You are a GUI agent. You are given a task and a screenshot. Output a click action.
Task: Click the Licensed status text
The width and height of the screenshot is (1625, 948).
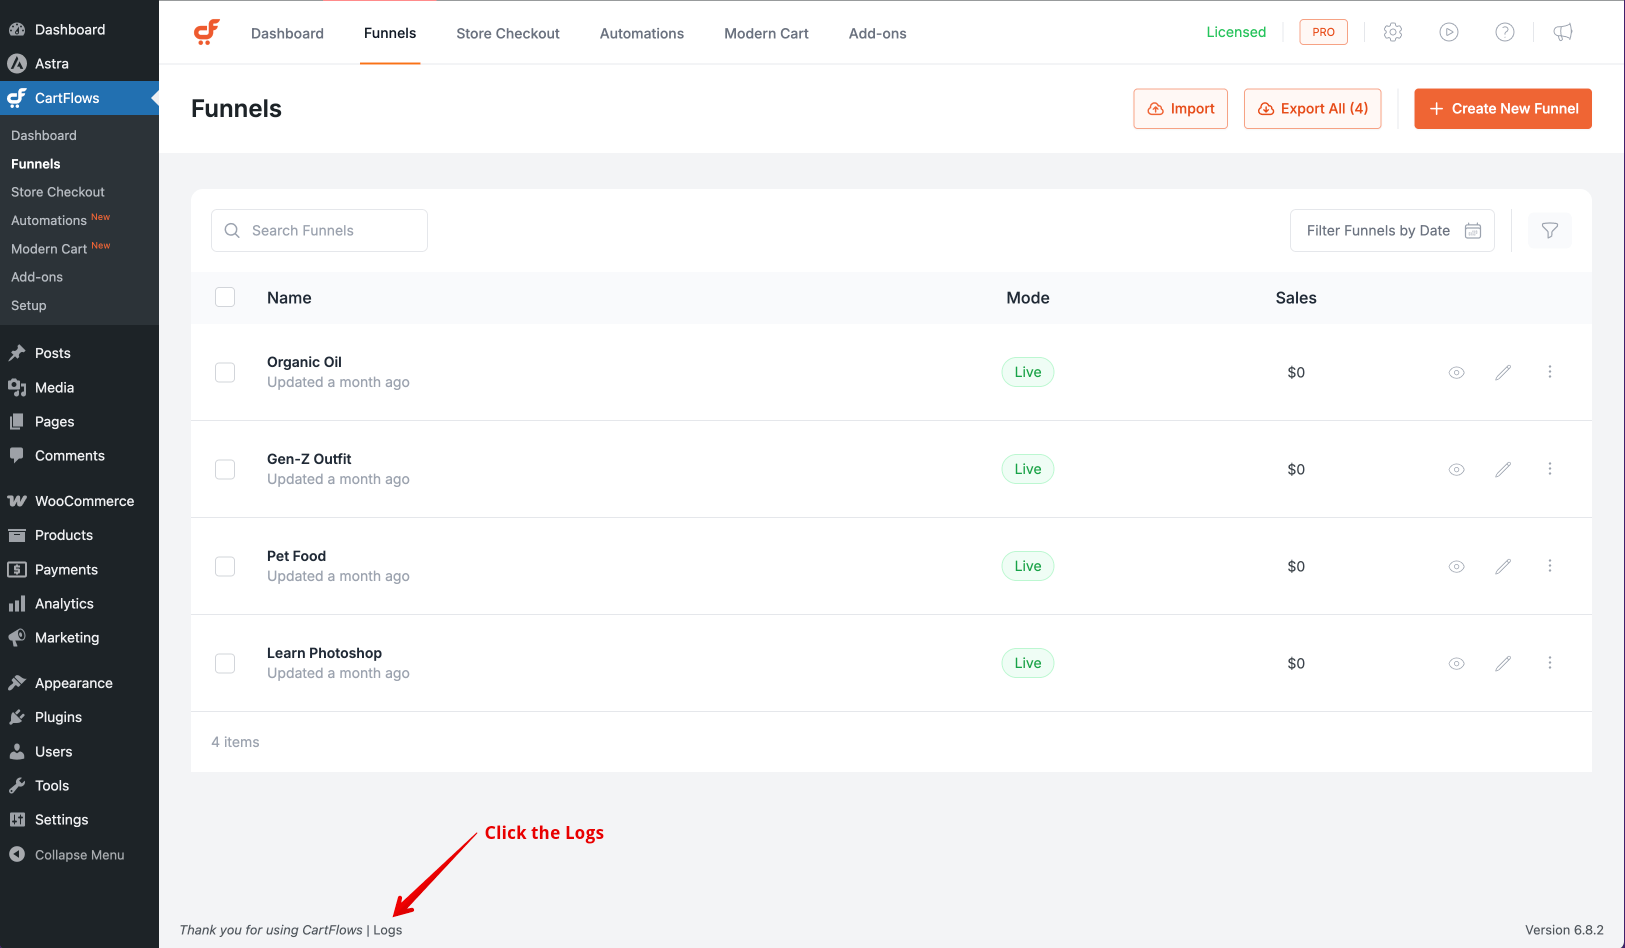(1236, 32)
